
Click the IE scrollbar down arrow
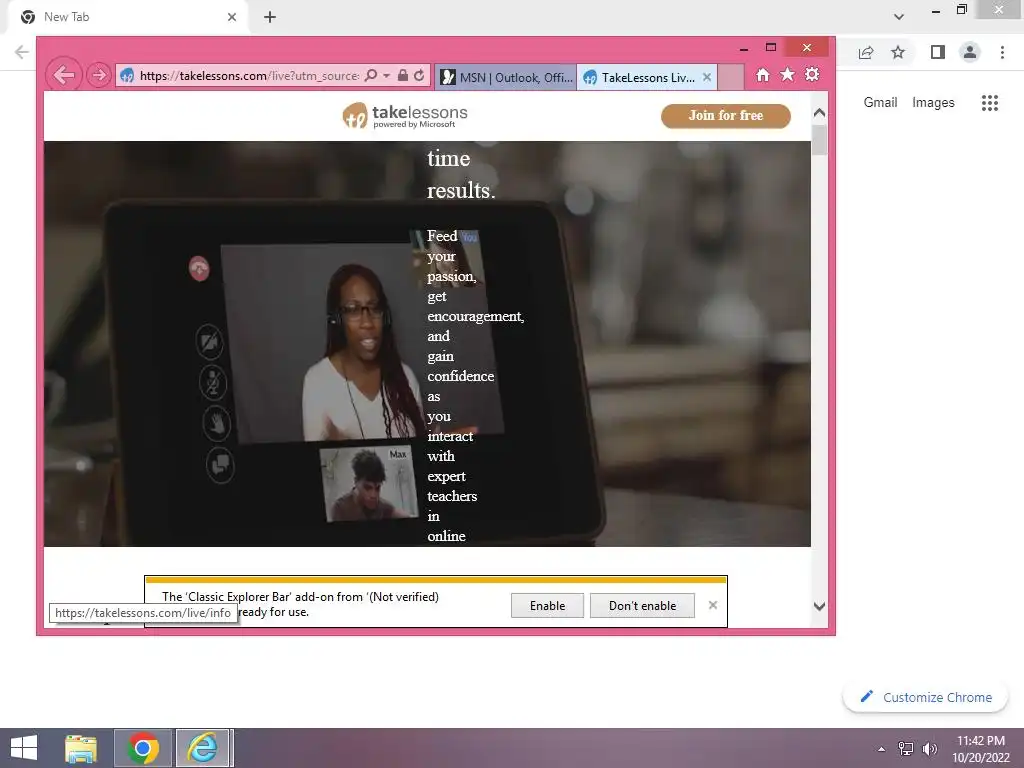click(820, 606)
